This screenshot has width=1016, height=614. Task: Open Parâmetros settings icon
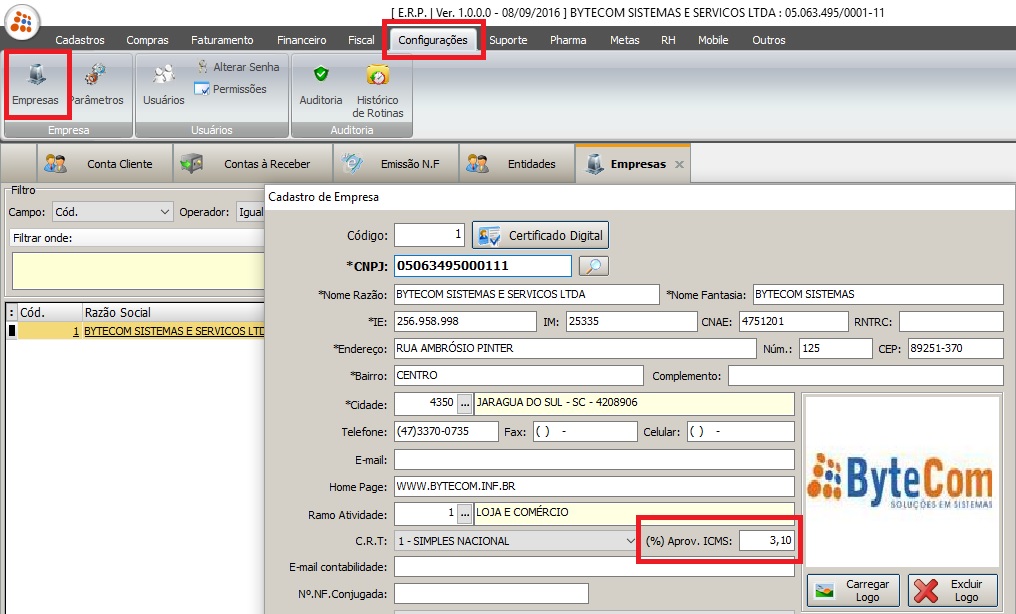pyautogui.click(x=97, y=85)
